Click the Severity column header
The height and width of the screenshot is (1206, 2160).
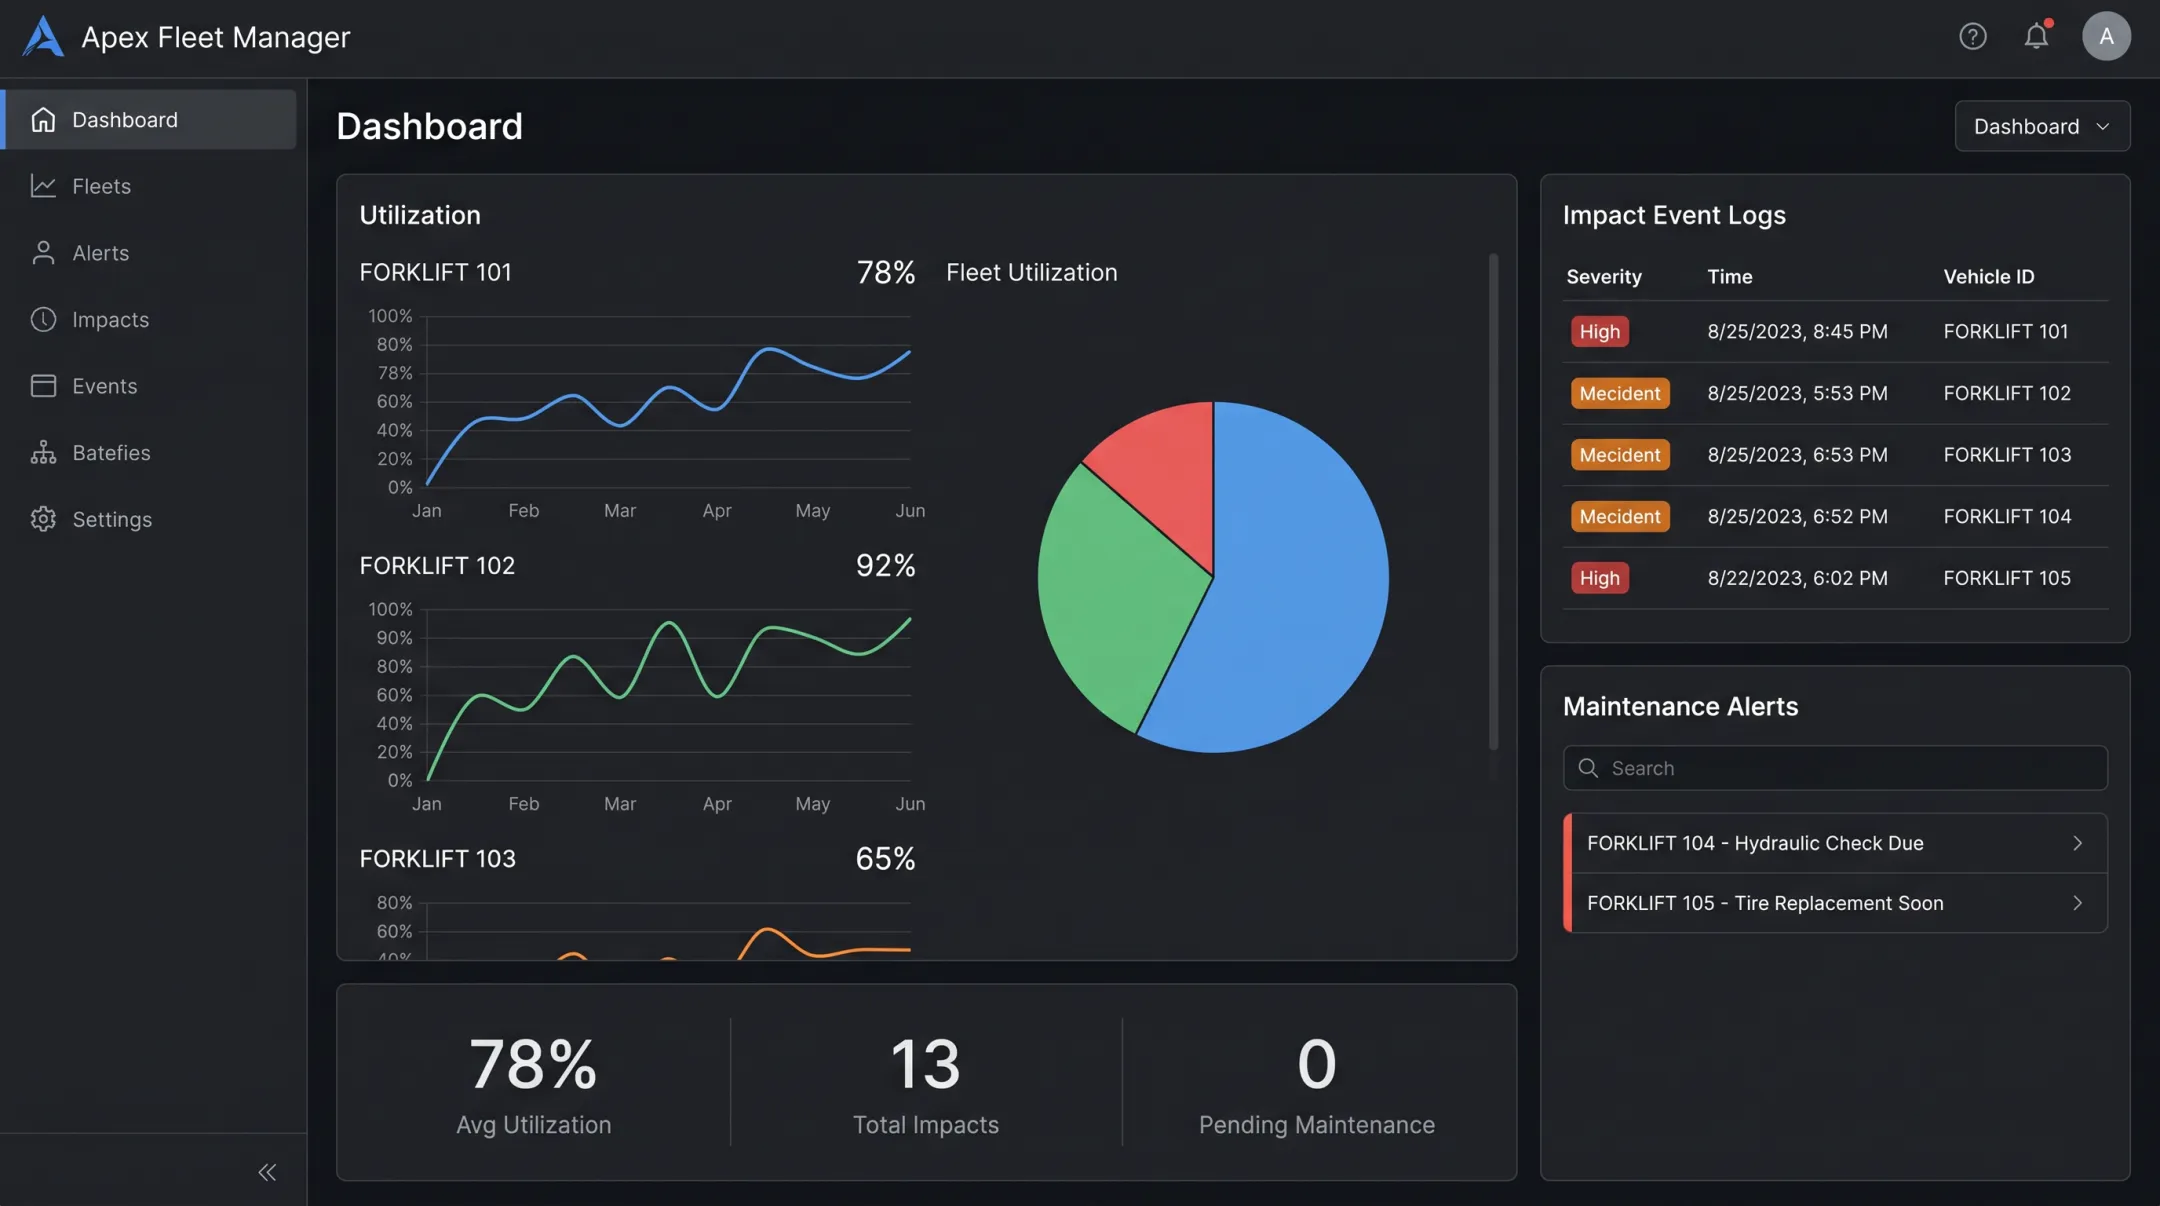tap(1604, 277)
